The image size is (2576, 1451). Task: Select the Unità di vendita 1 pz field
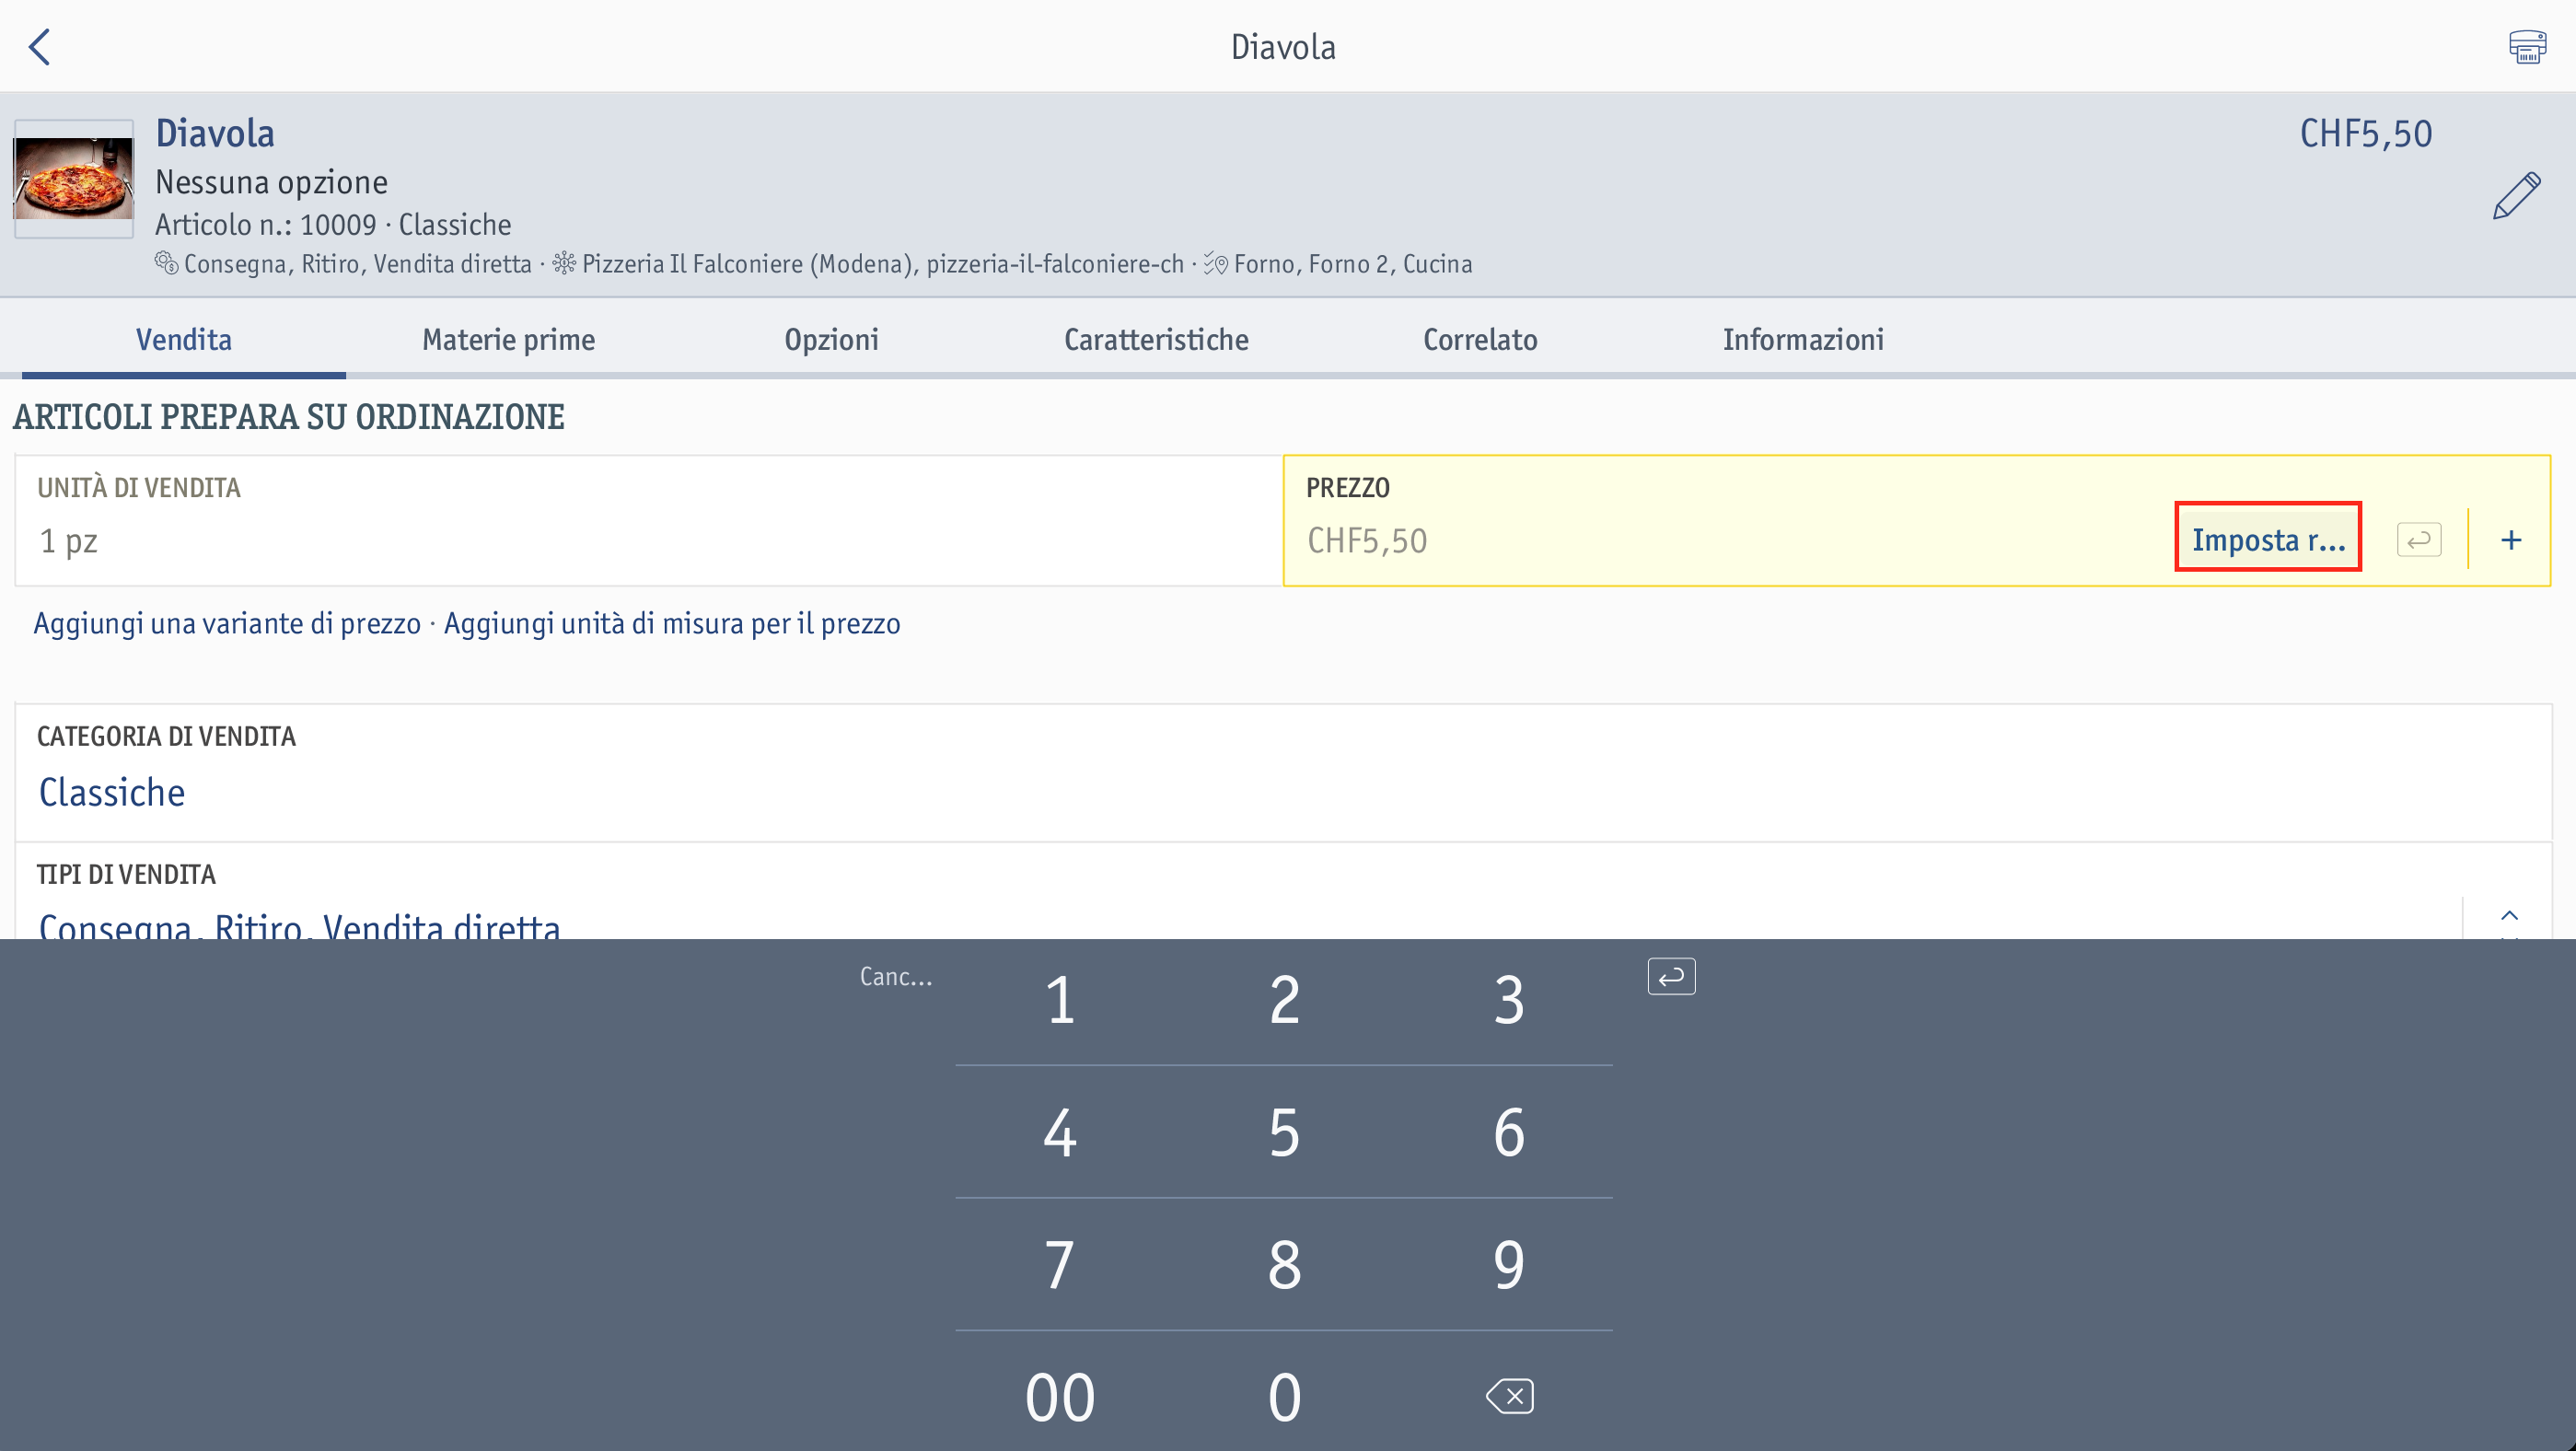click(x=648, y=520)
